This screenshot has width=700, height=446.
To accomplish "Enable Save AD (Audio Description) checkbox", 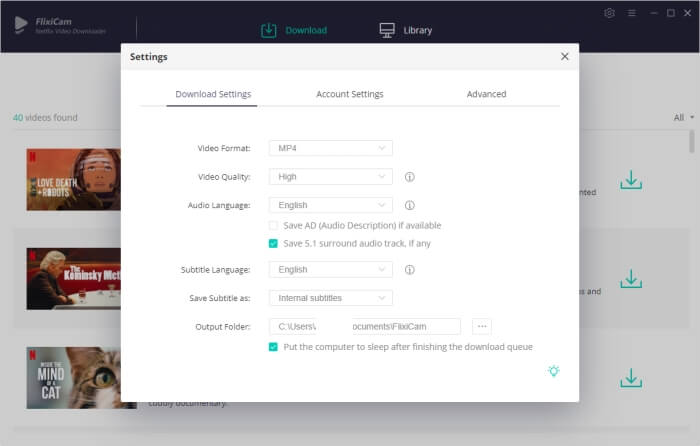I will (x=274, y=226).
